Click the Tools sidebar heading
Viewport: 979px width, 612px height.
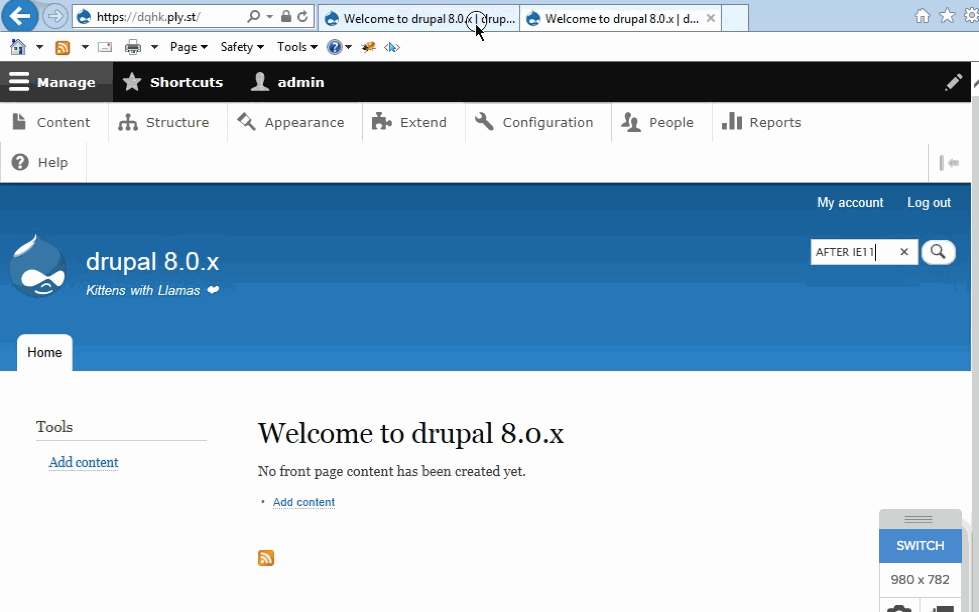pos(54,427)
